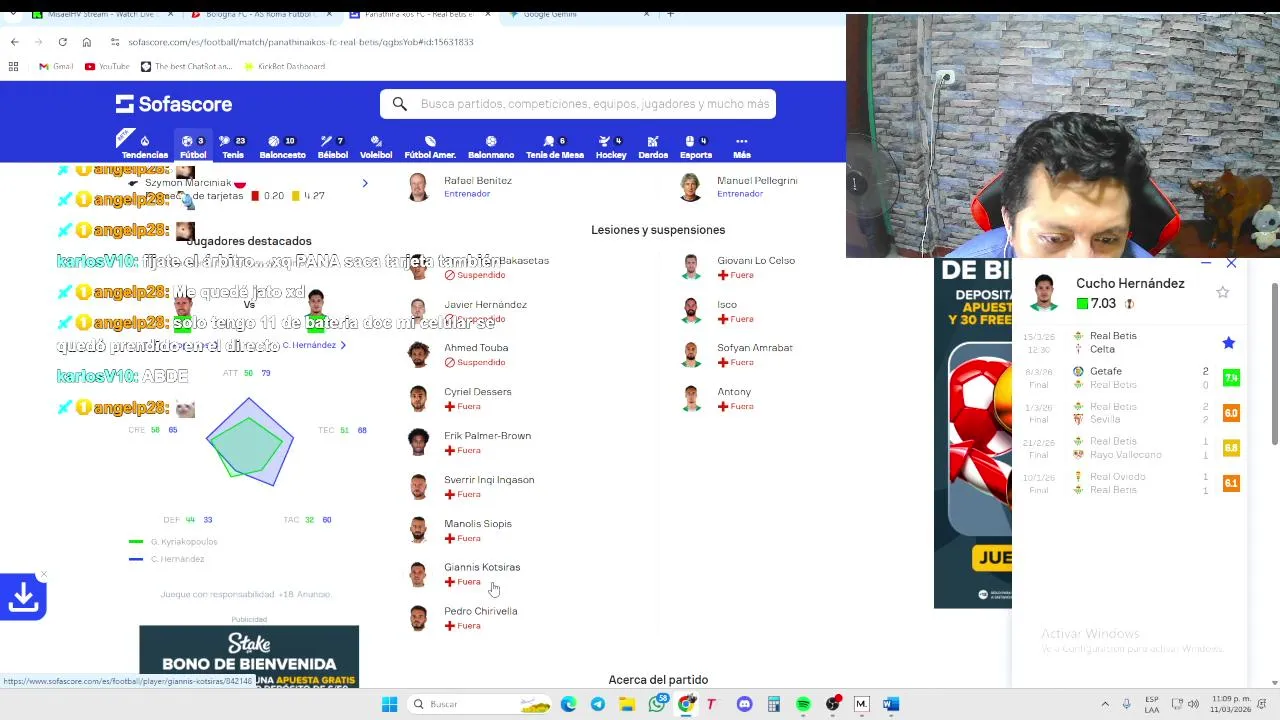The image size is (1280, 720).
Task: Open Discord from the taskbar
Action: pyautogui.click(x=744, y=704)
